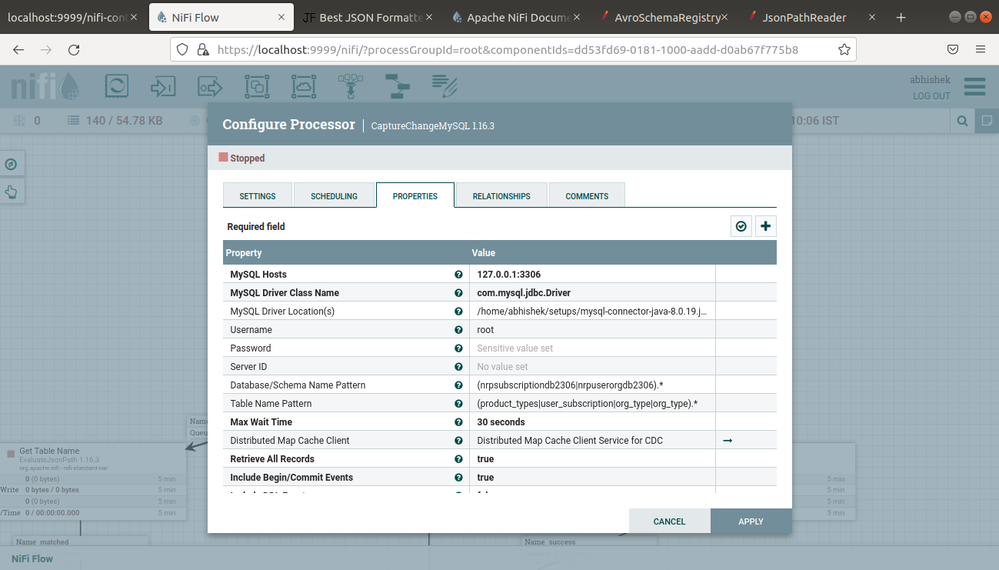Click the LOG OUT link
The height and width of the screenshot is (570, 999).
pos(931,96)
